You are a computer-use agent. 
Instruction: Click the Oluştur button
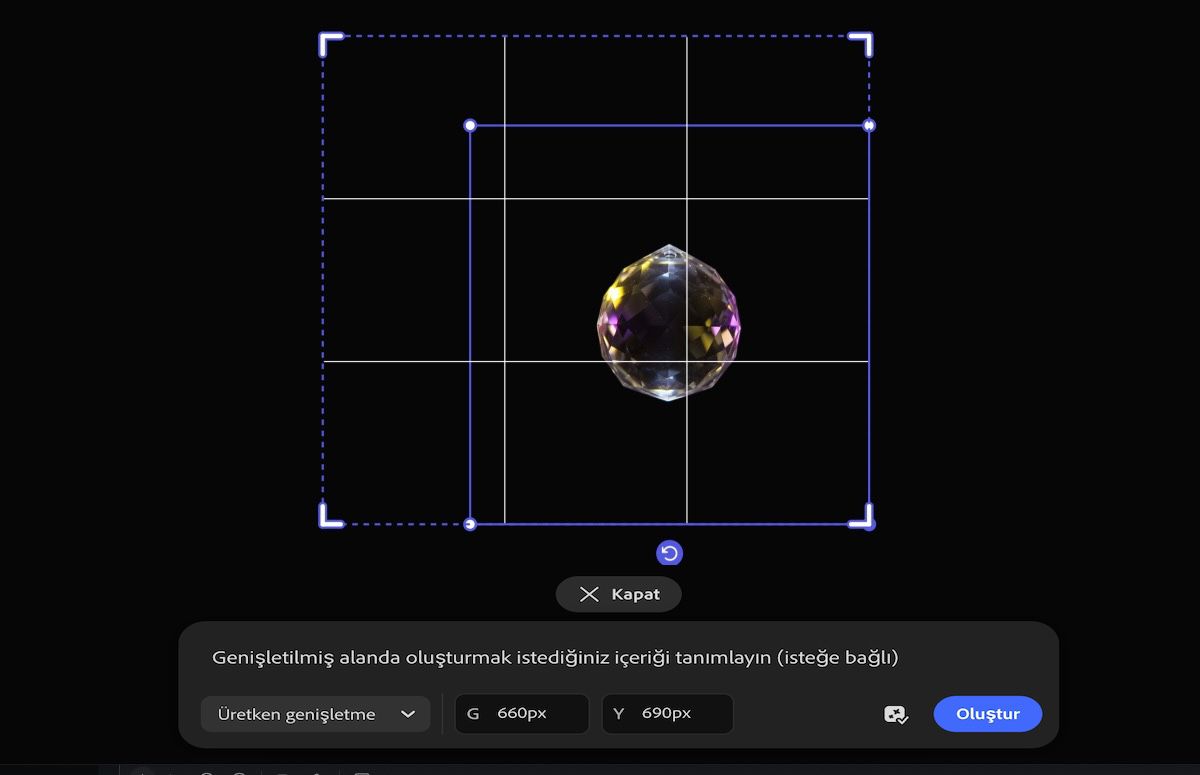(988, 714)
